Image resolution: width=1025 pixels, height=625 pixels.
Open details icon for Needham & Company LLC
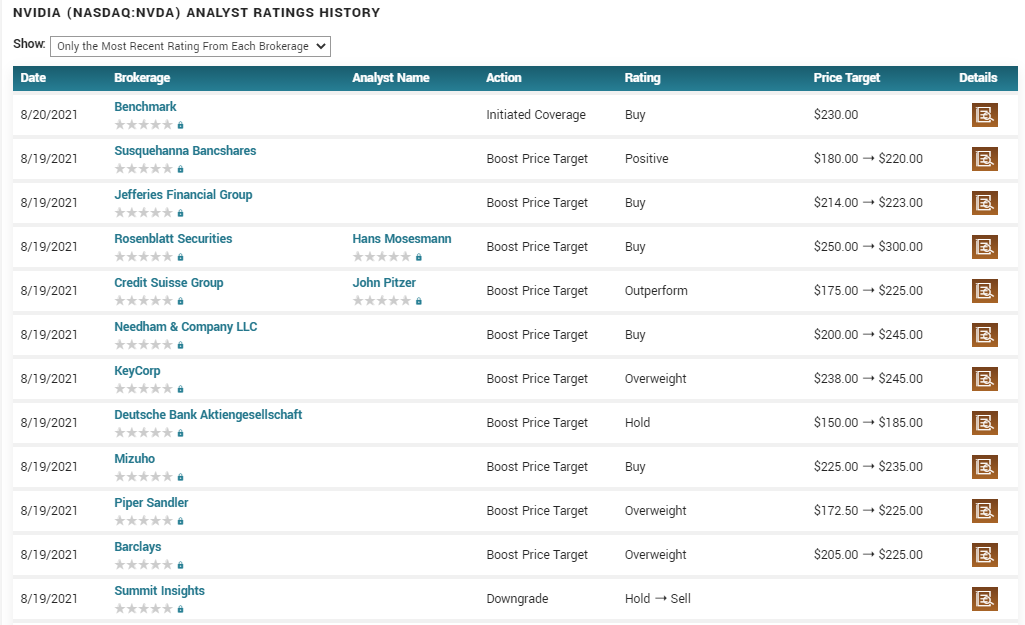[x=984, y=335]
